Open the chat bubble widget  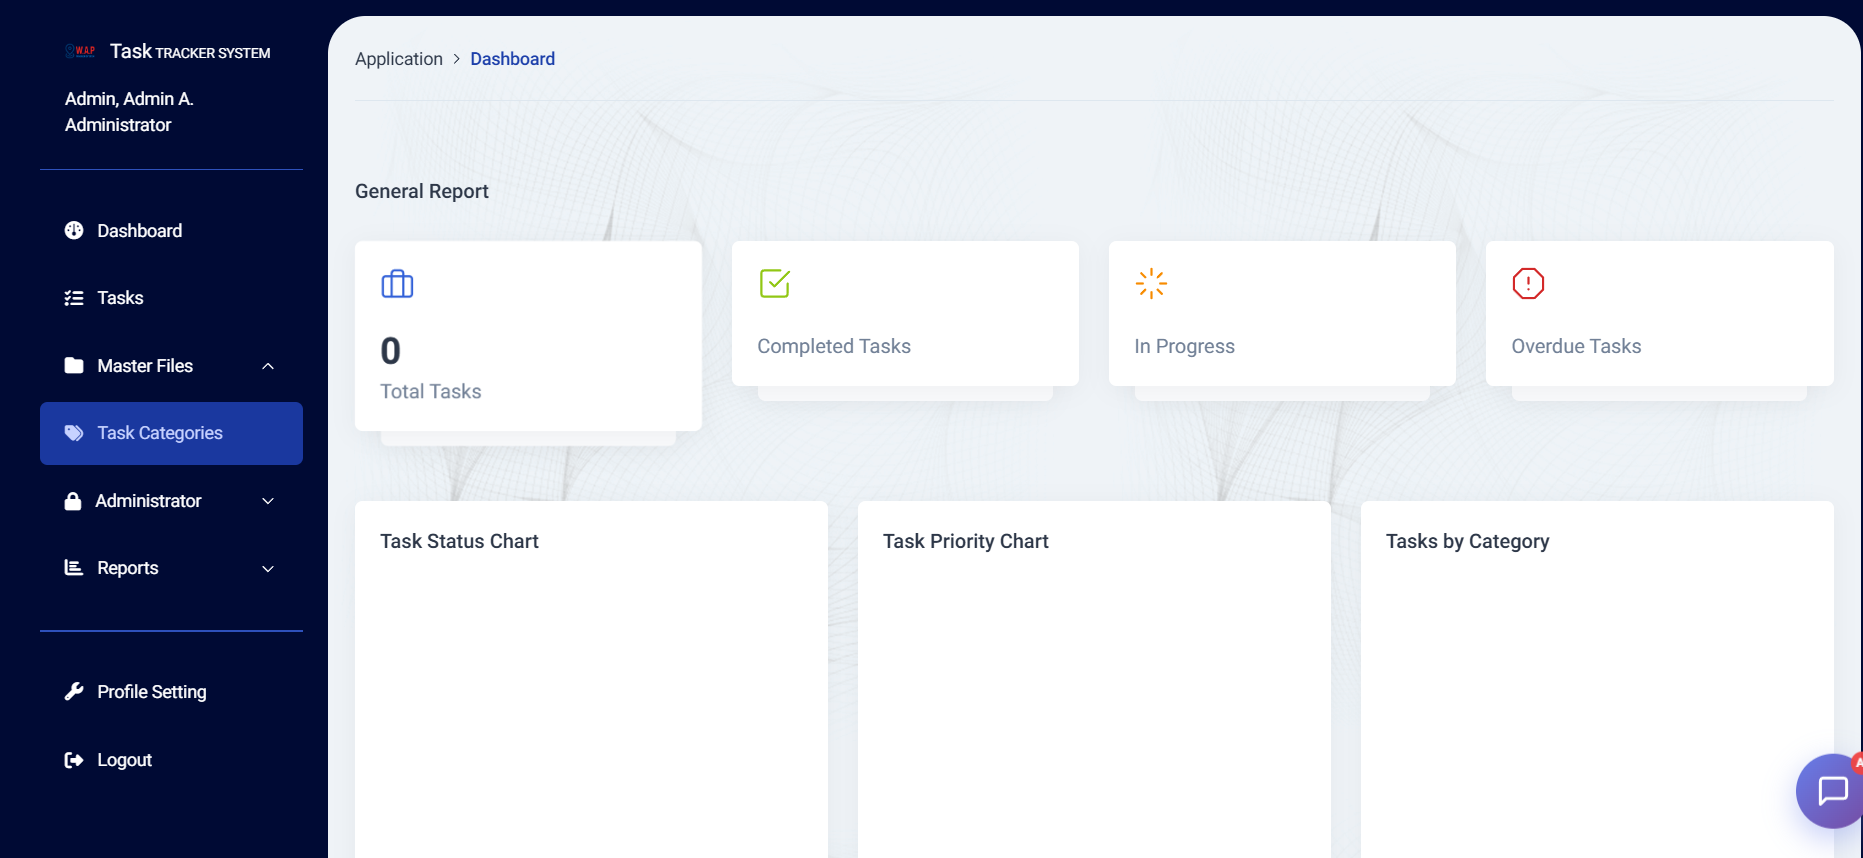[1831, 790]
